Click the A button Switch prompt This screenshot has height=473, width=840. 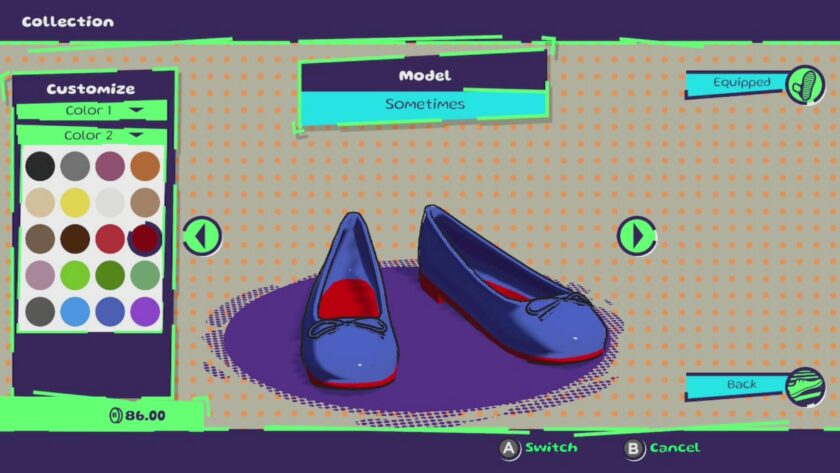point(539,448)
